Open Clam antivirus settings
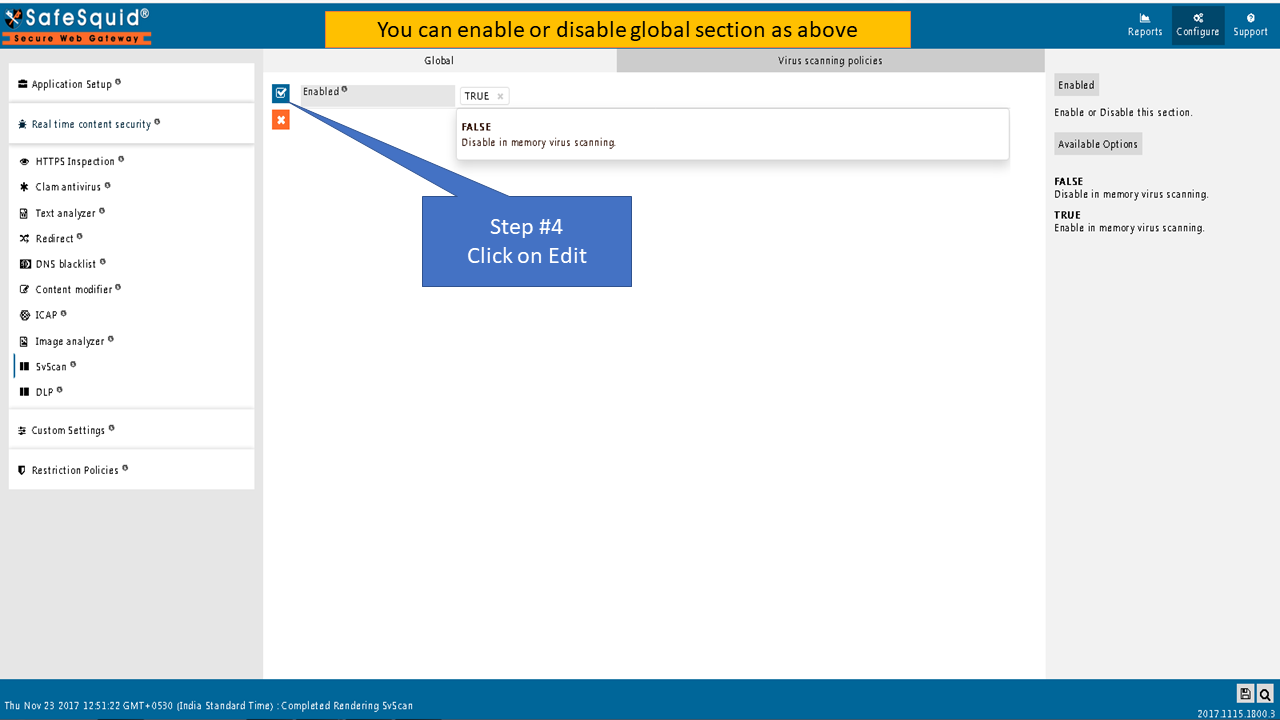The image size is (1280, 720). pyautogui.click(x=68, y=187)
